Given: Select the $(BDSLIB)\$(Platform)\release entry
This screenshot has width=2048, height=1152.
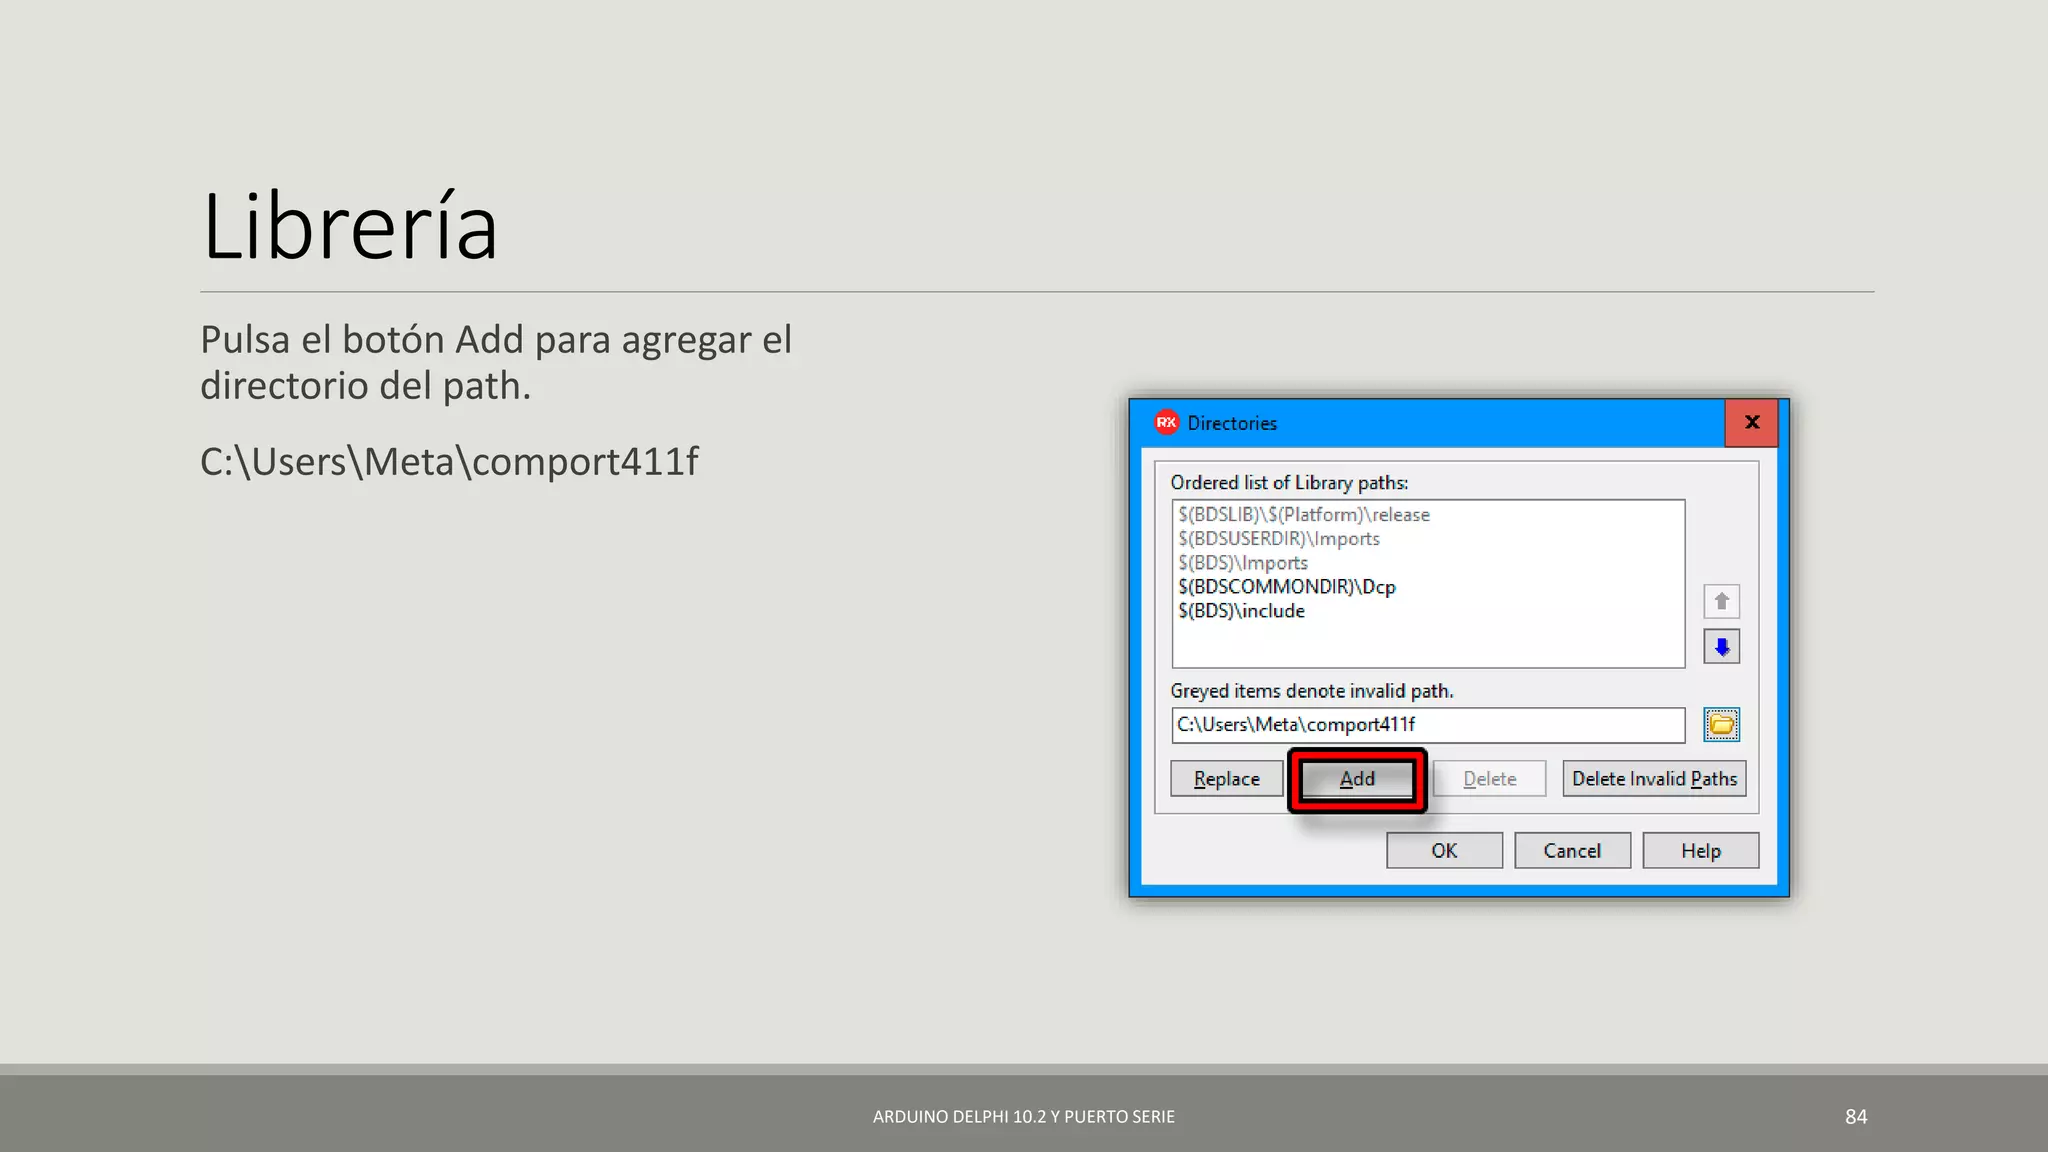Looking at the screenshot, I should [x=1304, y=515].
